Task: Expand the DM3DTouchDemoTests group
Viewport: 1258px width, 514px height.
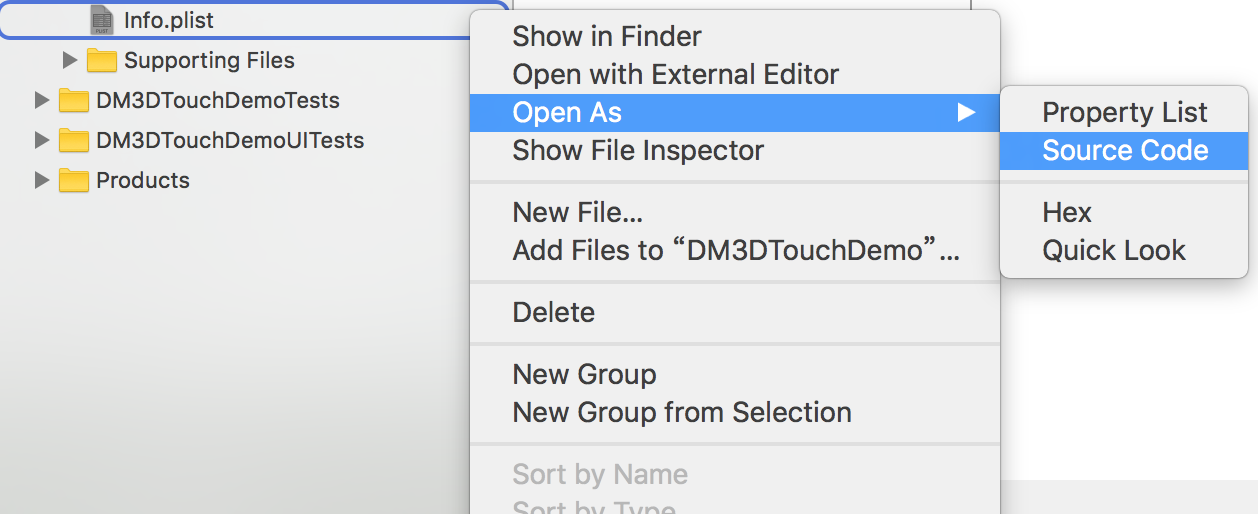Action: [x=41, y=101]
